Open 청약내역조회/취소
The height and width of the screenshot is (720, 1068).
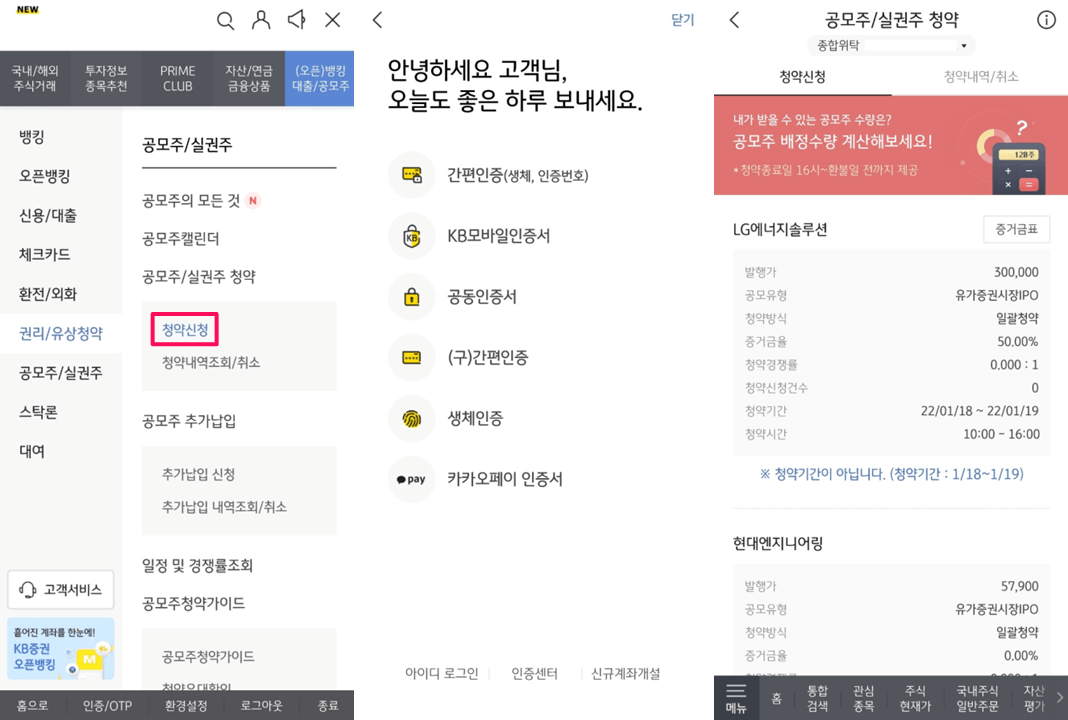coord(211,362)
